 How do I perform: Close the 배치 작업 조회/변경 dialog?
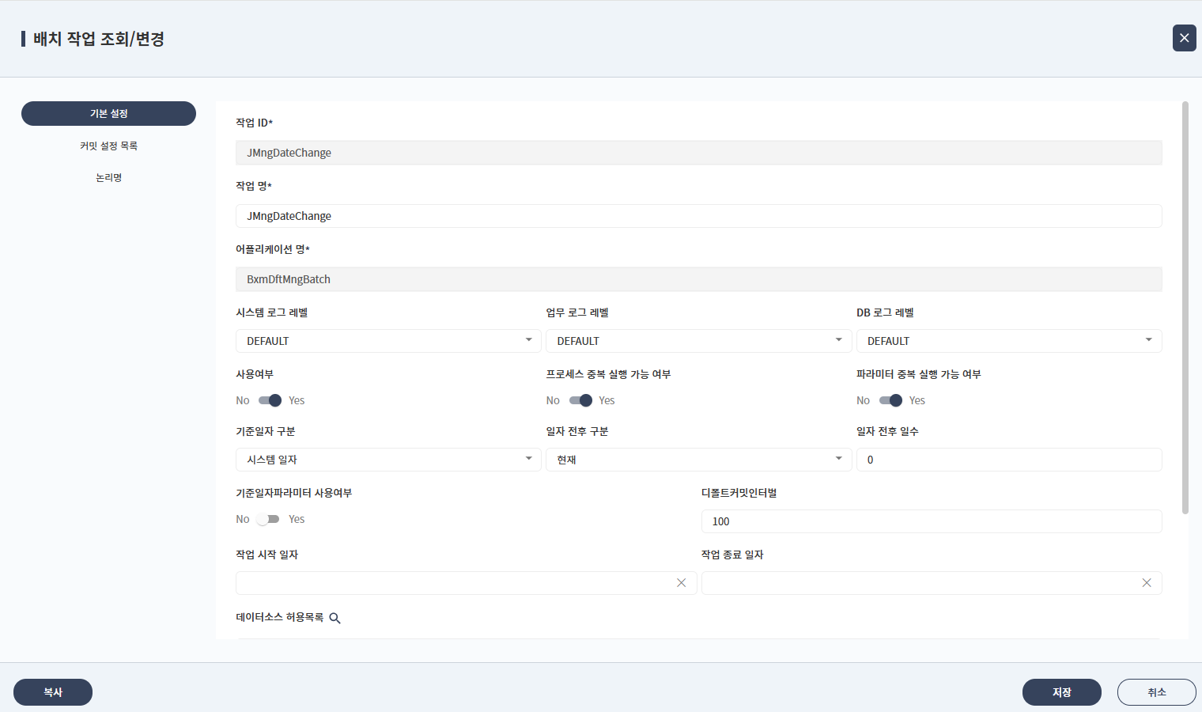pos(1184,38)
